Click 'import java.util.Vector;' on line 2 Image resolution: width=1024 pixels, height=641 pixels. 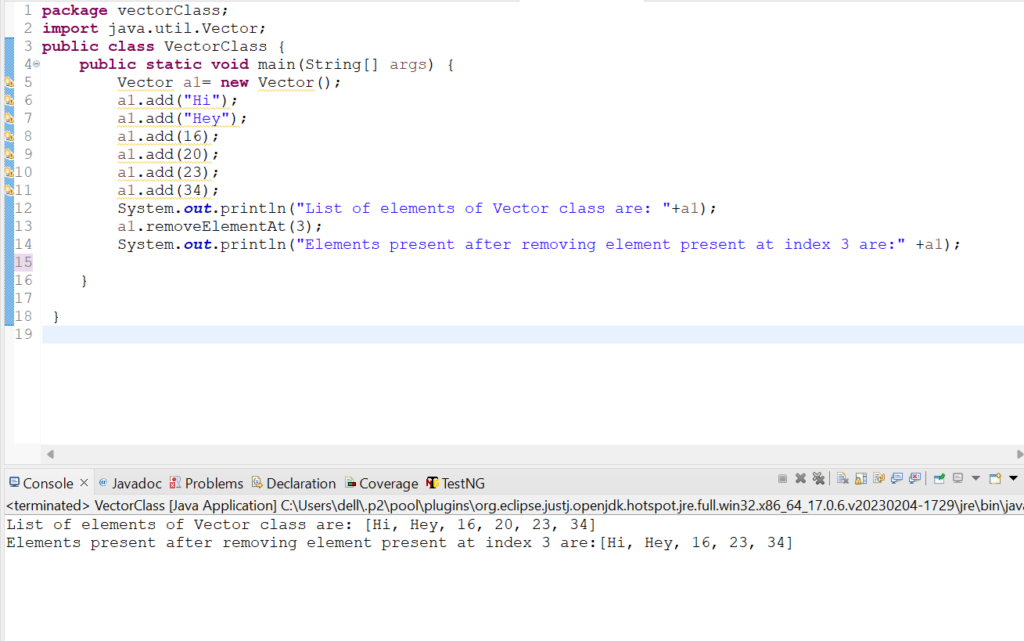pyautogui.click(x=154, y=29)
